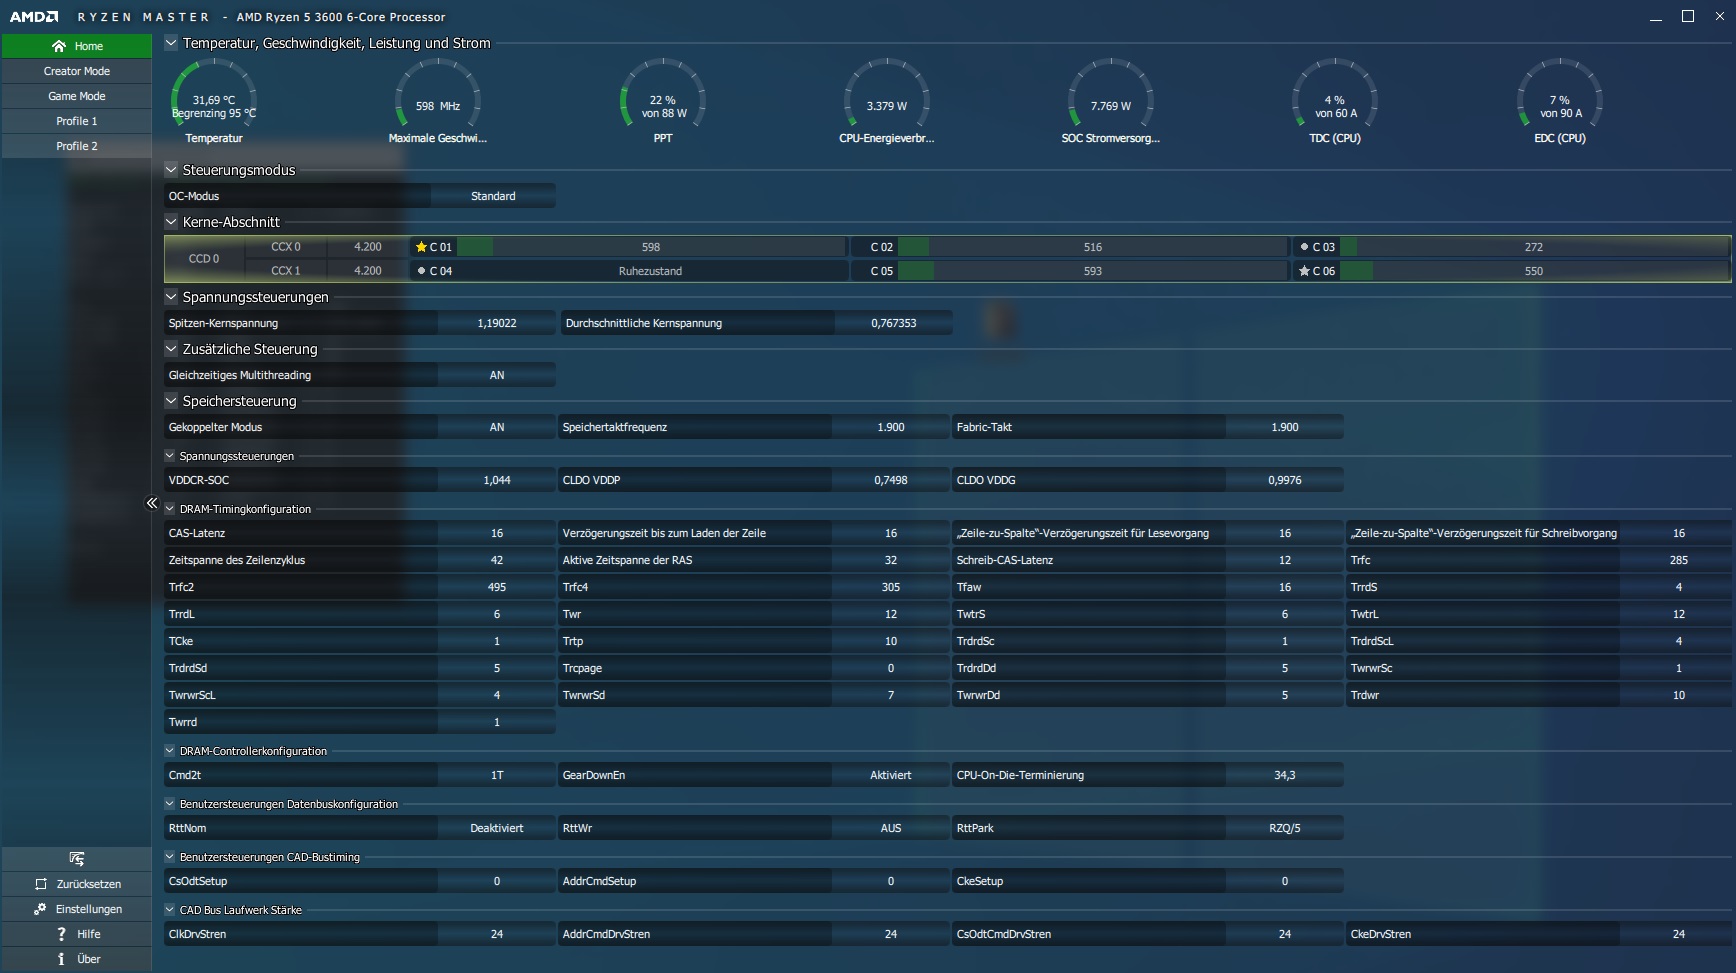Click the reset arrow icon beside Zurücksetzen
Screen dimensions: 1736x973
tap(41, 884)
